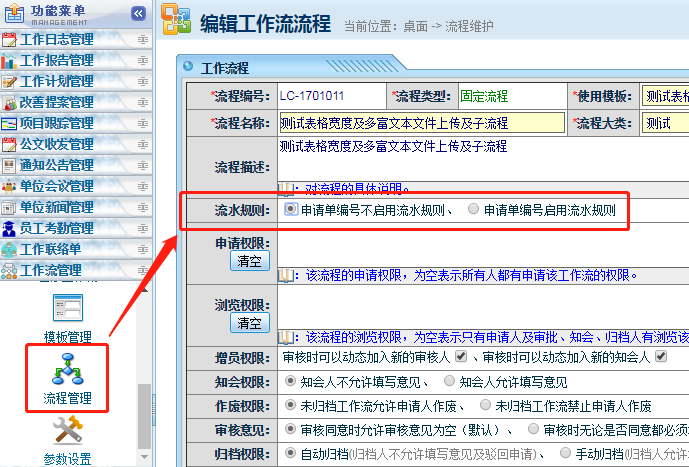Click 流程名称 input field

(x=422, y=123)
